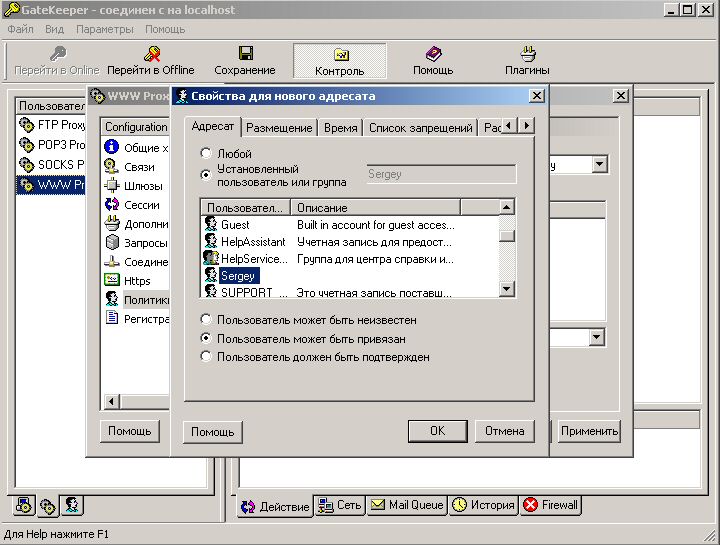
Task: Select the POP3 Proxy gear icon
Action: (27, 145)
